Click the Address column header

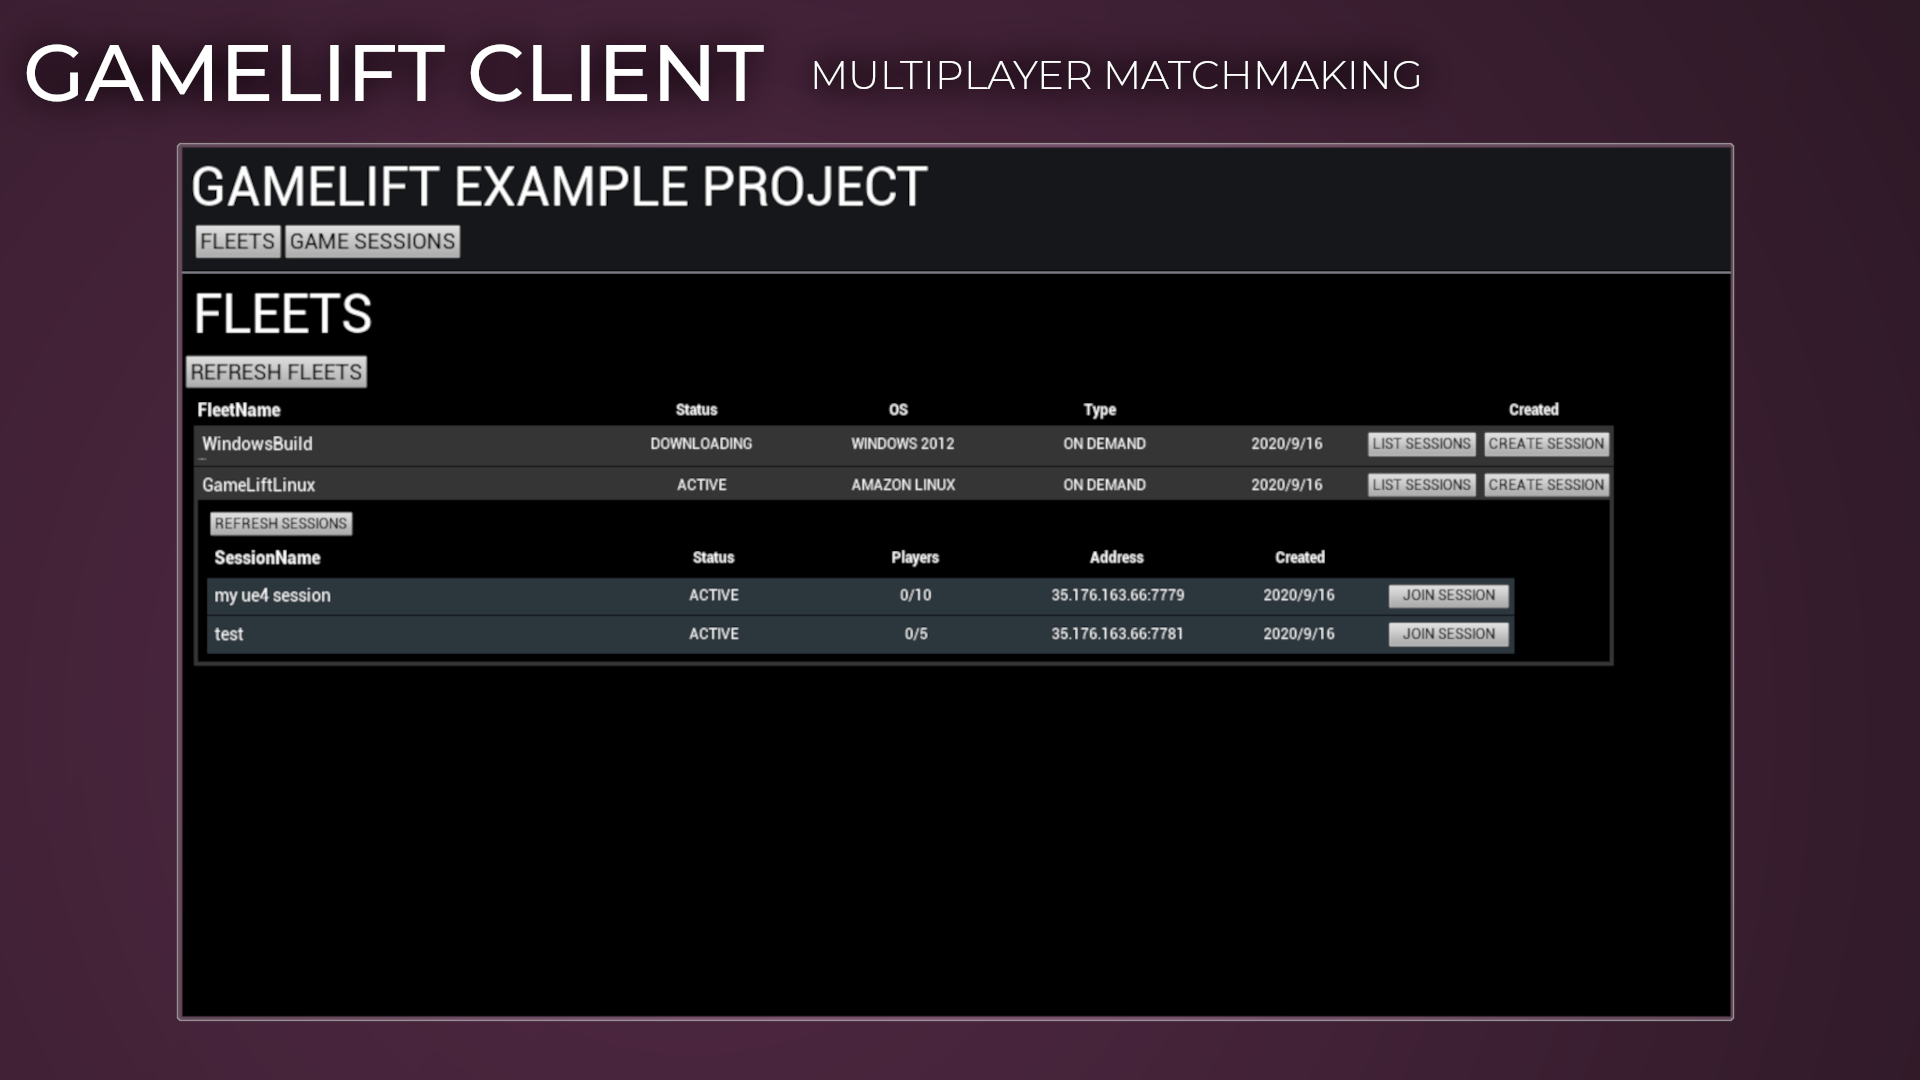(1117, 557)
